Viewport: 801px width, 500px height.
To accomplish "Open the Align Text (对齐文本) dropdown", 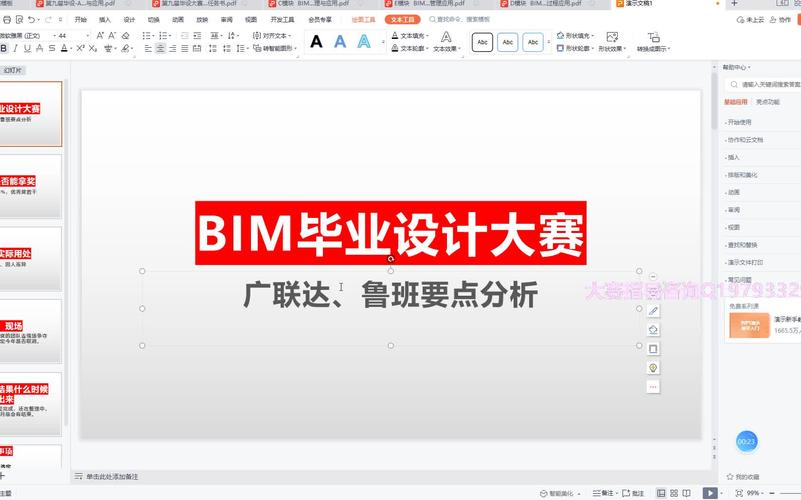I will [272, 36].
